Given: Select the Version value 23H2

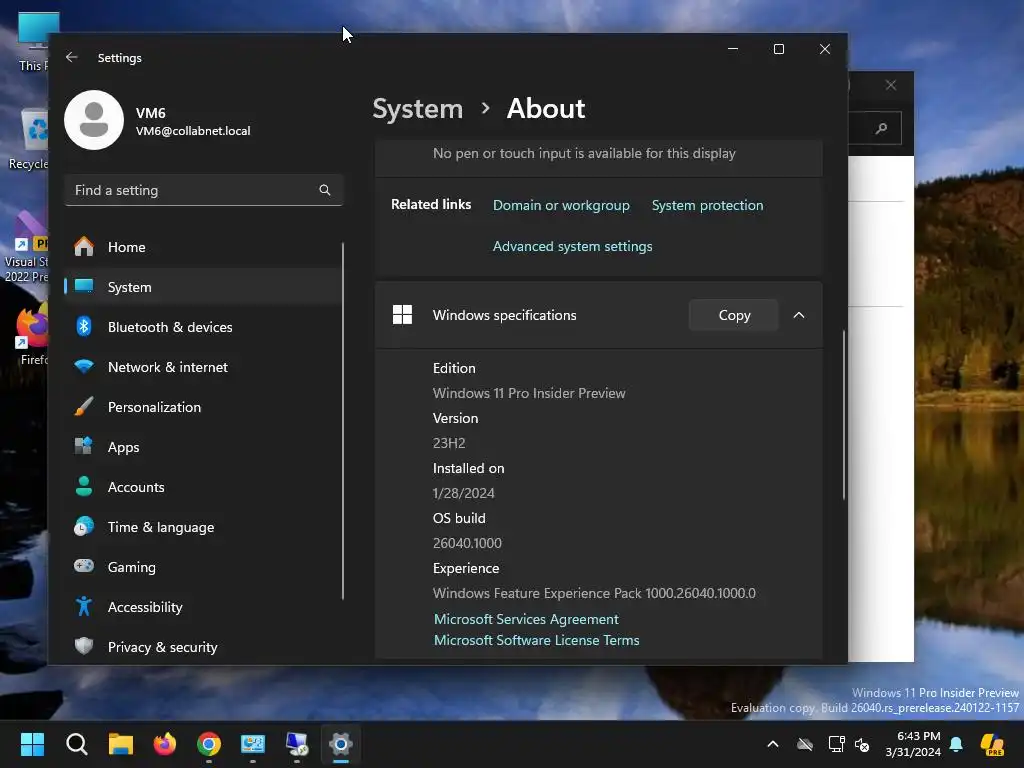Looking at the screenshot, I should [449, 443].
